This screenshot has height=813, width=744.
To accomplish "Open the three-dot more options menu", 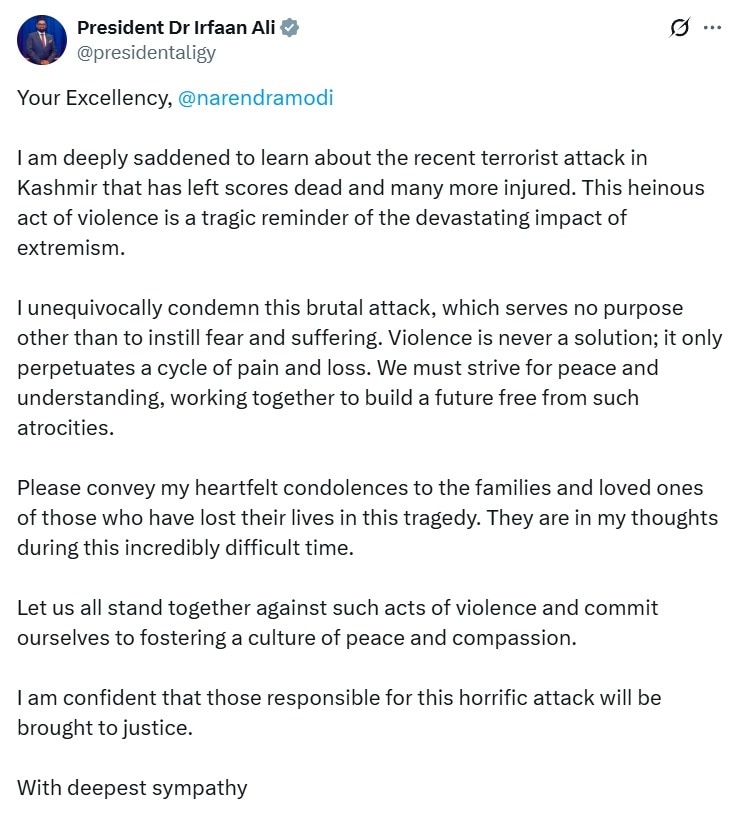I will [x=712, y=28].
